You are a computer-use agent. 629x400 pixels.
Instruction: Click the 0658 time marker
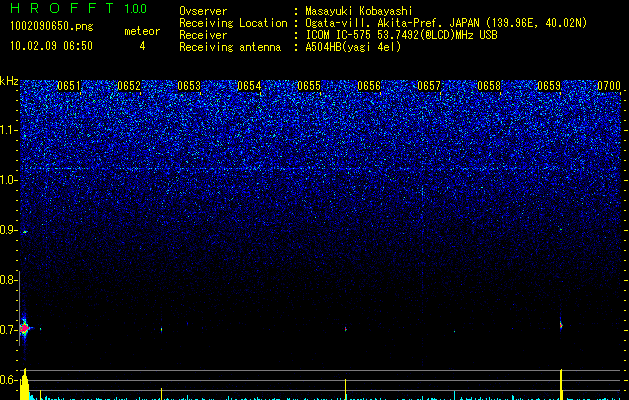pos(489,86)
